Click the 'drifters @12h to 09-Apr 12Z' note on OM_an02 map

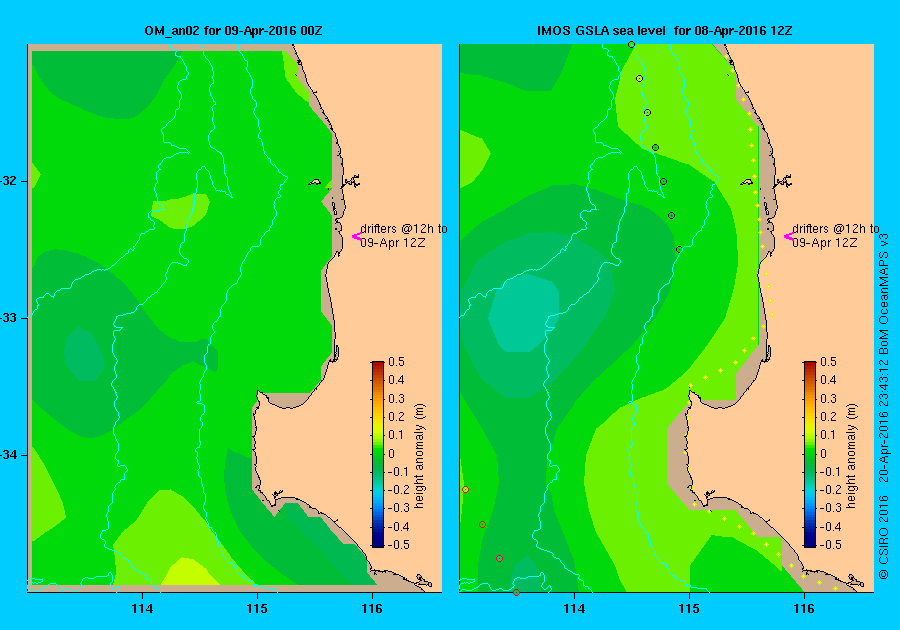(x=404, y=235)
